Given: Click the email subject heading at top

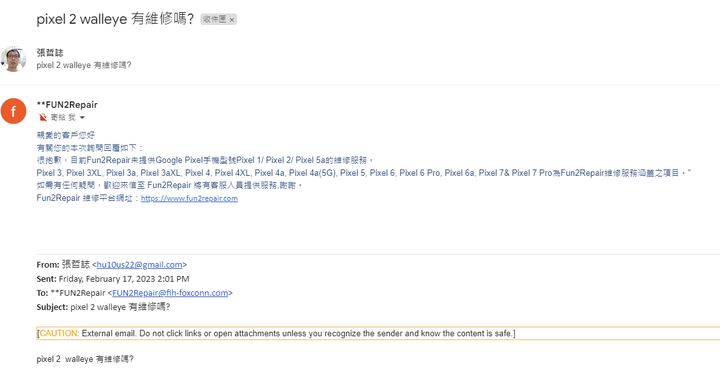Looking at the screenshot, I should click(x=115, y=19).
